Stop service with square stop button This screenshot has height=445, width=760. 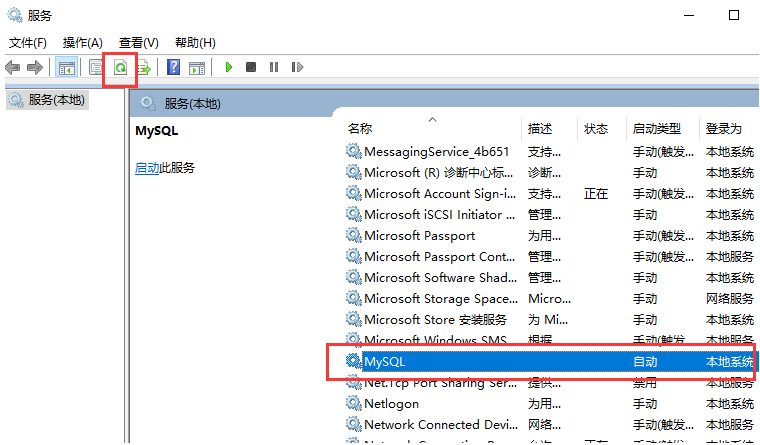251,67
